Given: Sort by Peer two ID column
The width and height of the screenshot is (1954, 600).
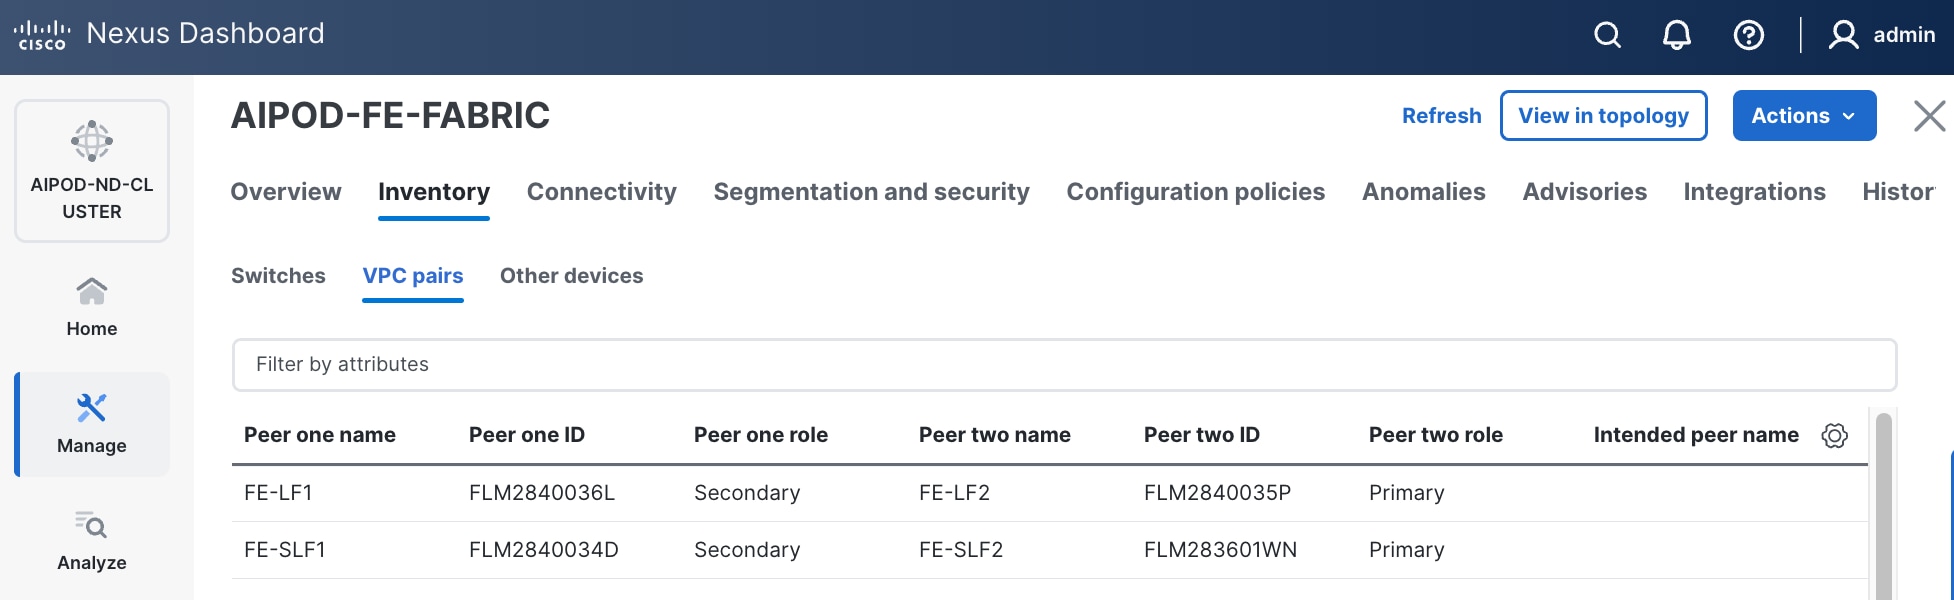Looking at the screenshot, I should (1202, 435).
